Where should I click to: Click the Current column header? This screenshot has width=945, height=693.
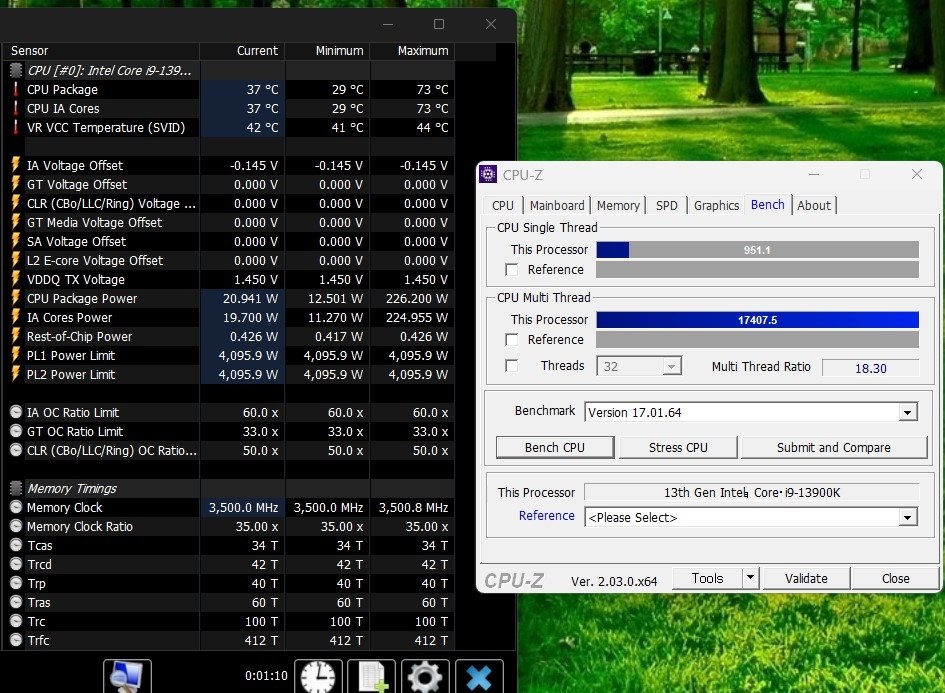point(242,51)
